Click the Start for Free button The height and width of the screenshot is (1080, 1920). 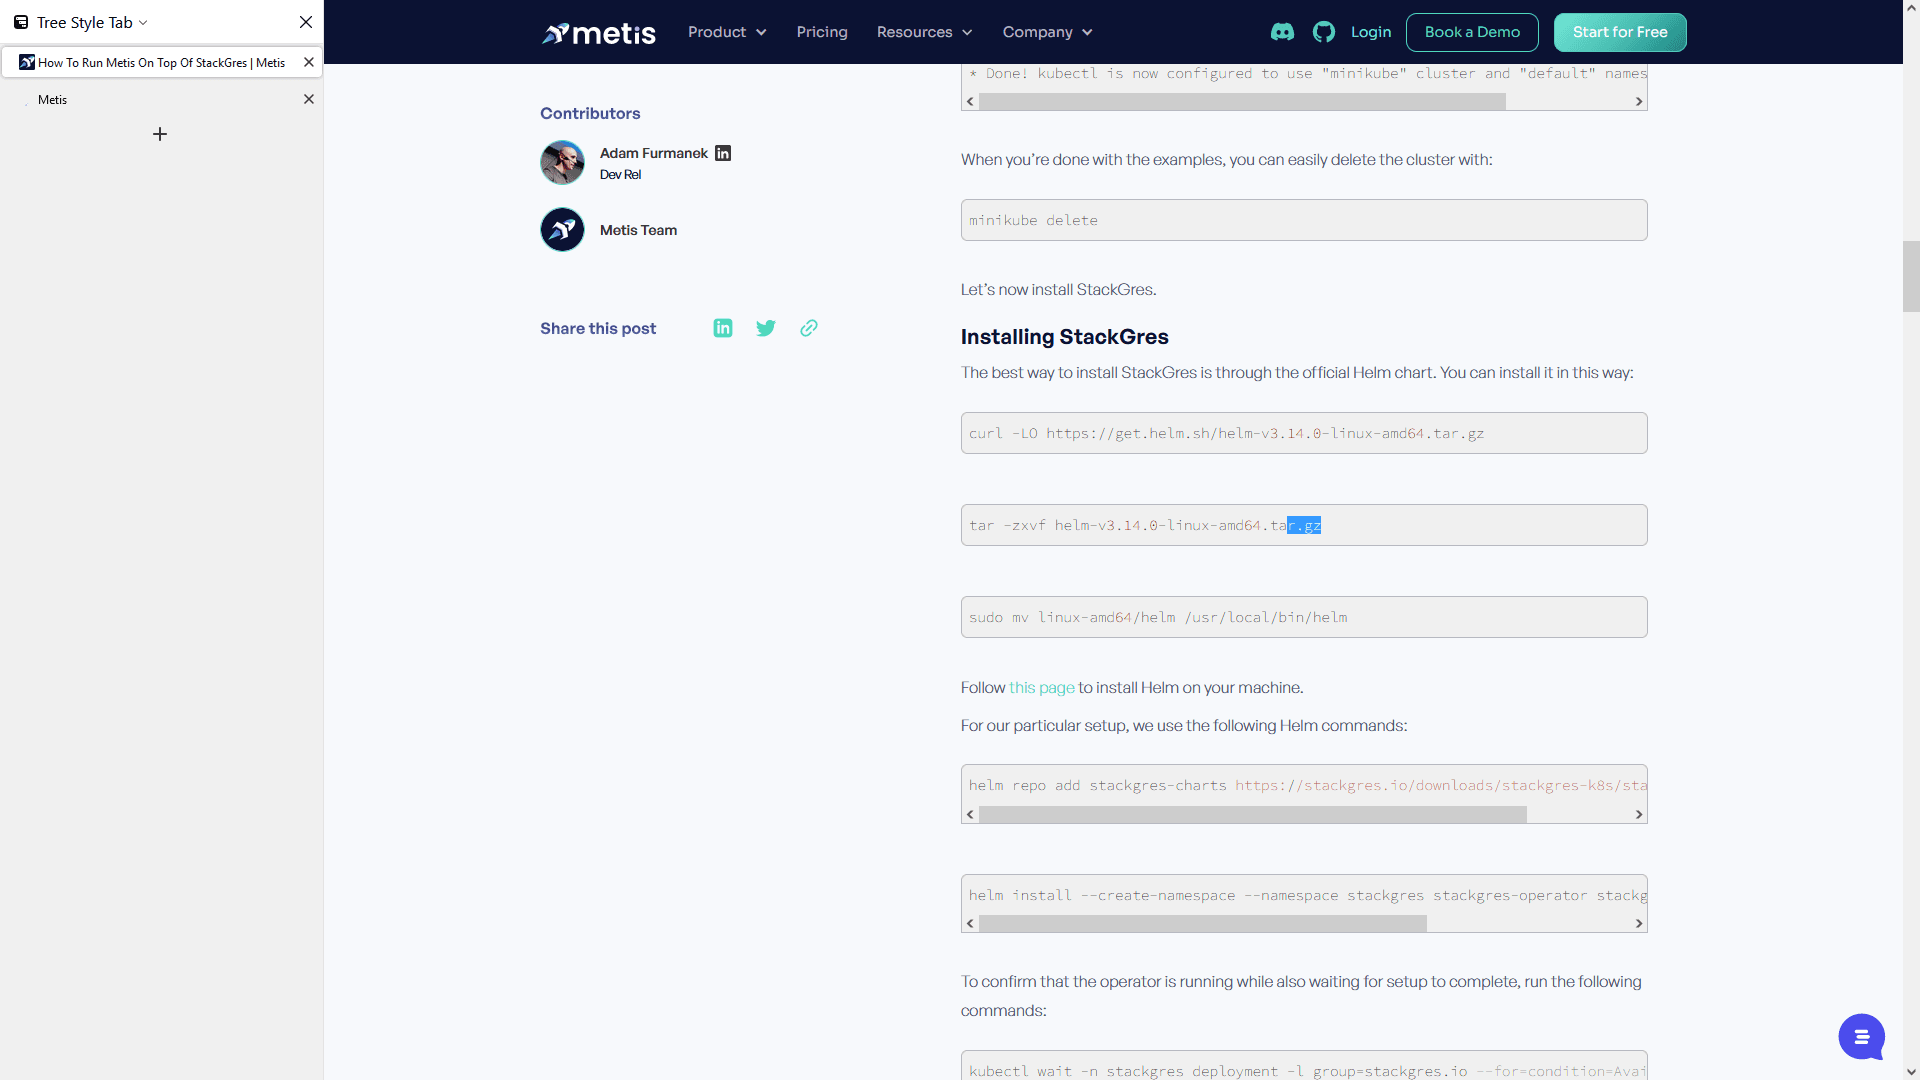tap(1620, 32)
